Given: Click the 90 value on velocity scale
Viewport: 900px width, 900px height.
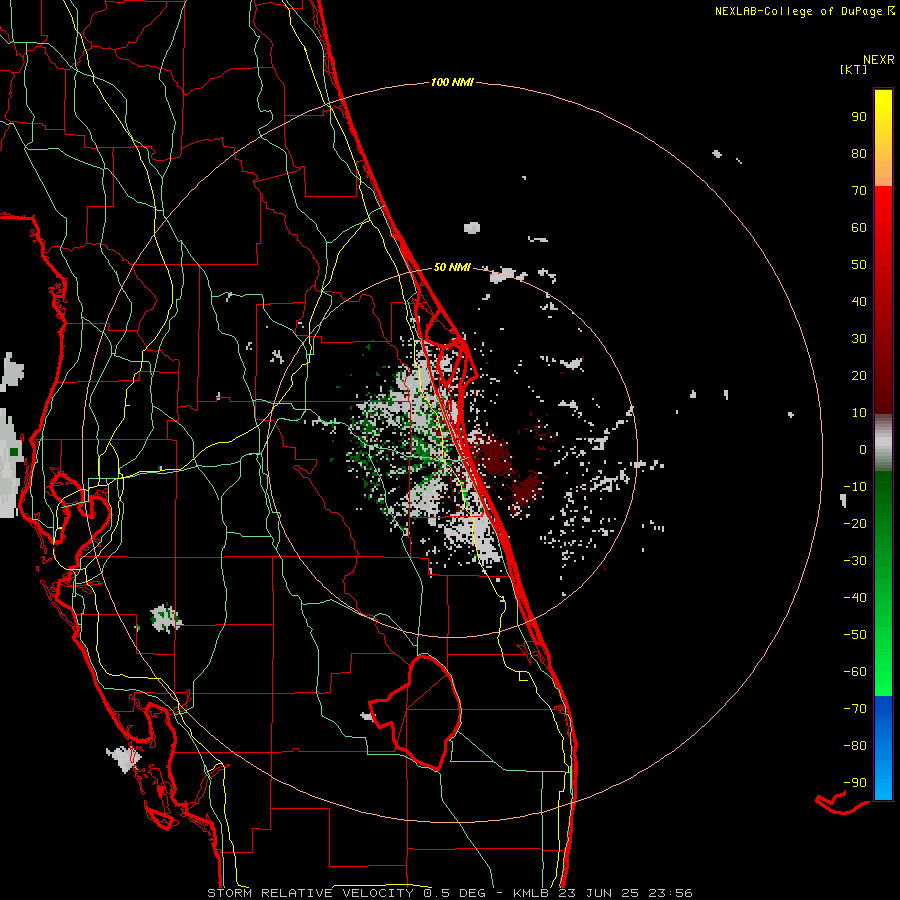Looking at the screenshot, I should click(x=859, y=117).
